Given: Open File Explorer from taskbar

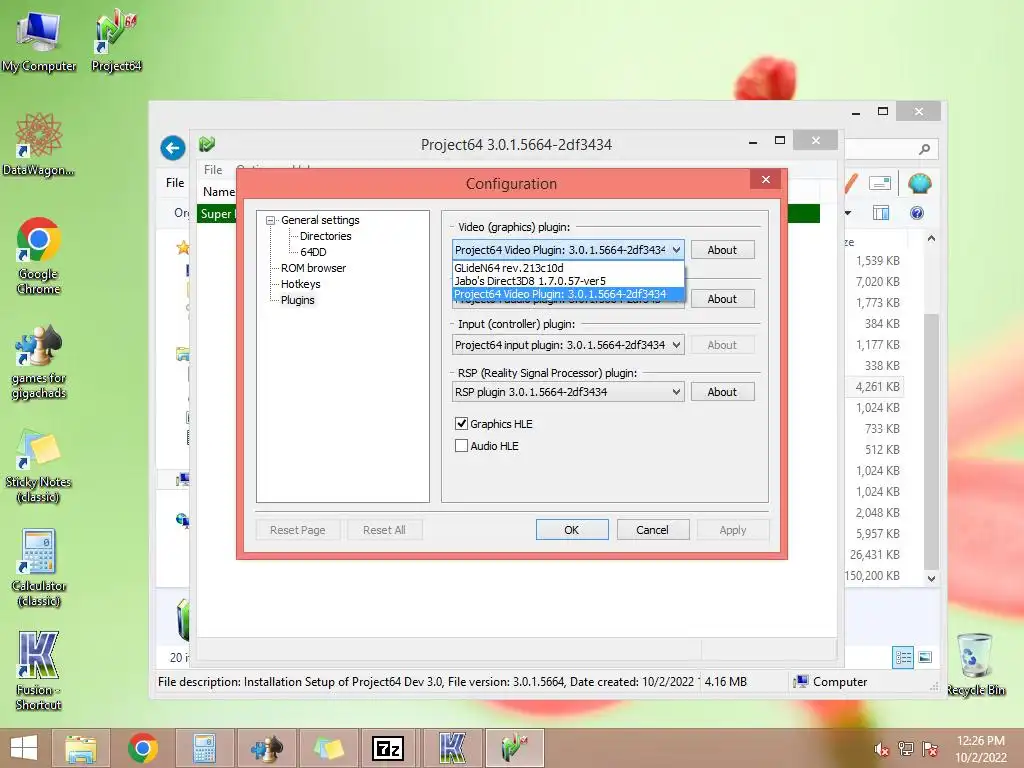Looking at the screenshot, I should tap(80, 748).
